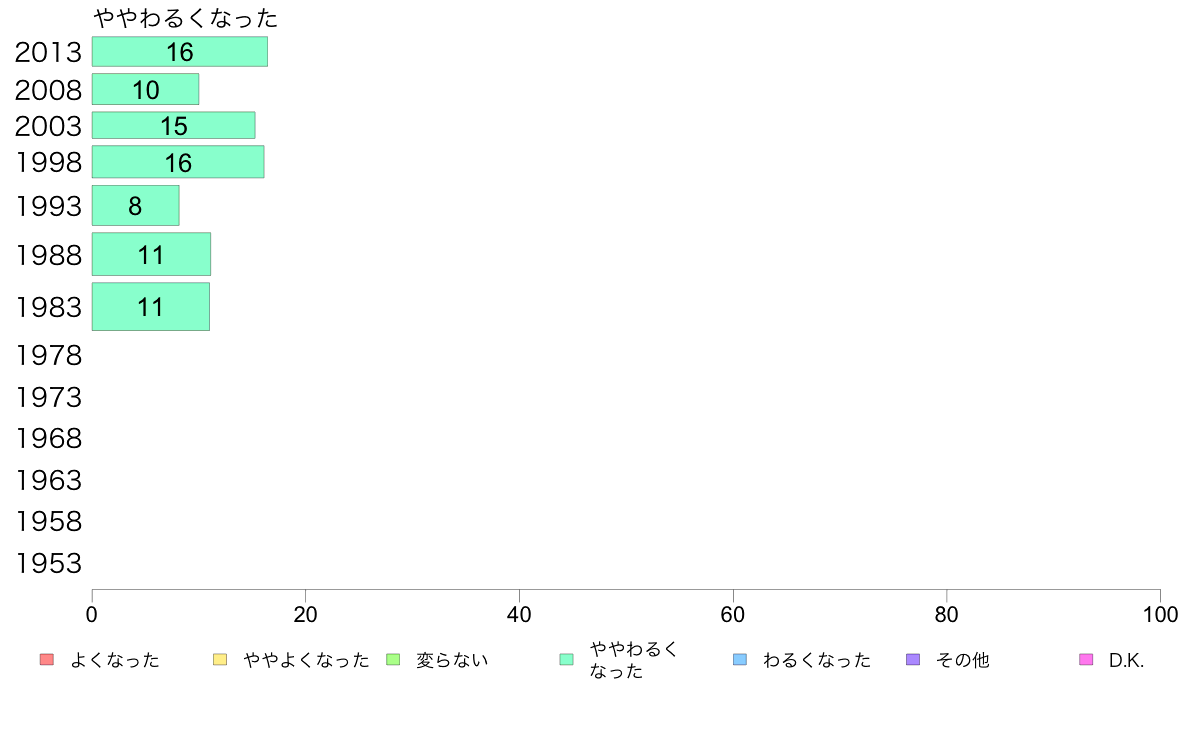This screenshot has height=736, width=1188.
Task: Click the yellow ややよくなった legend swatch
Action: [x=220, y=660]
